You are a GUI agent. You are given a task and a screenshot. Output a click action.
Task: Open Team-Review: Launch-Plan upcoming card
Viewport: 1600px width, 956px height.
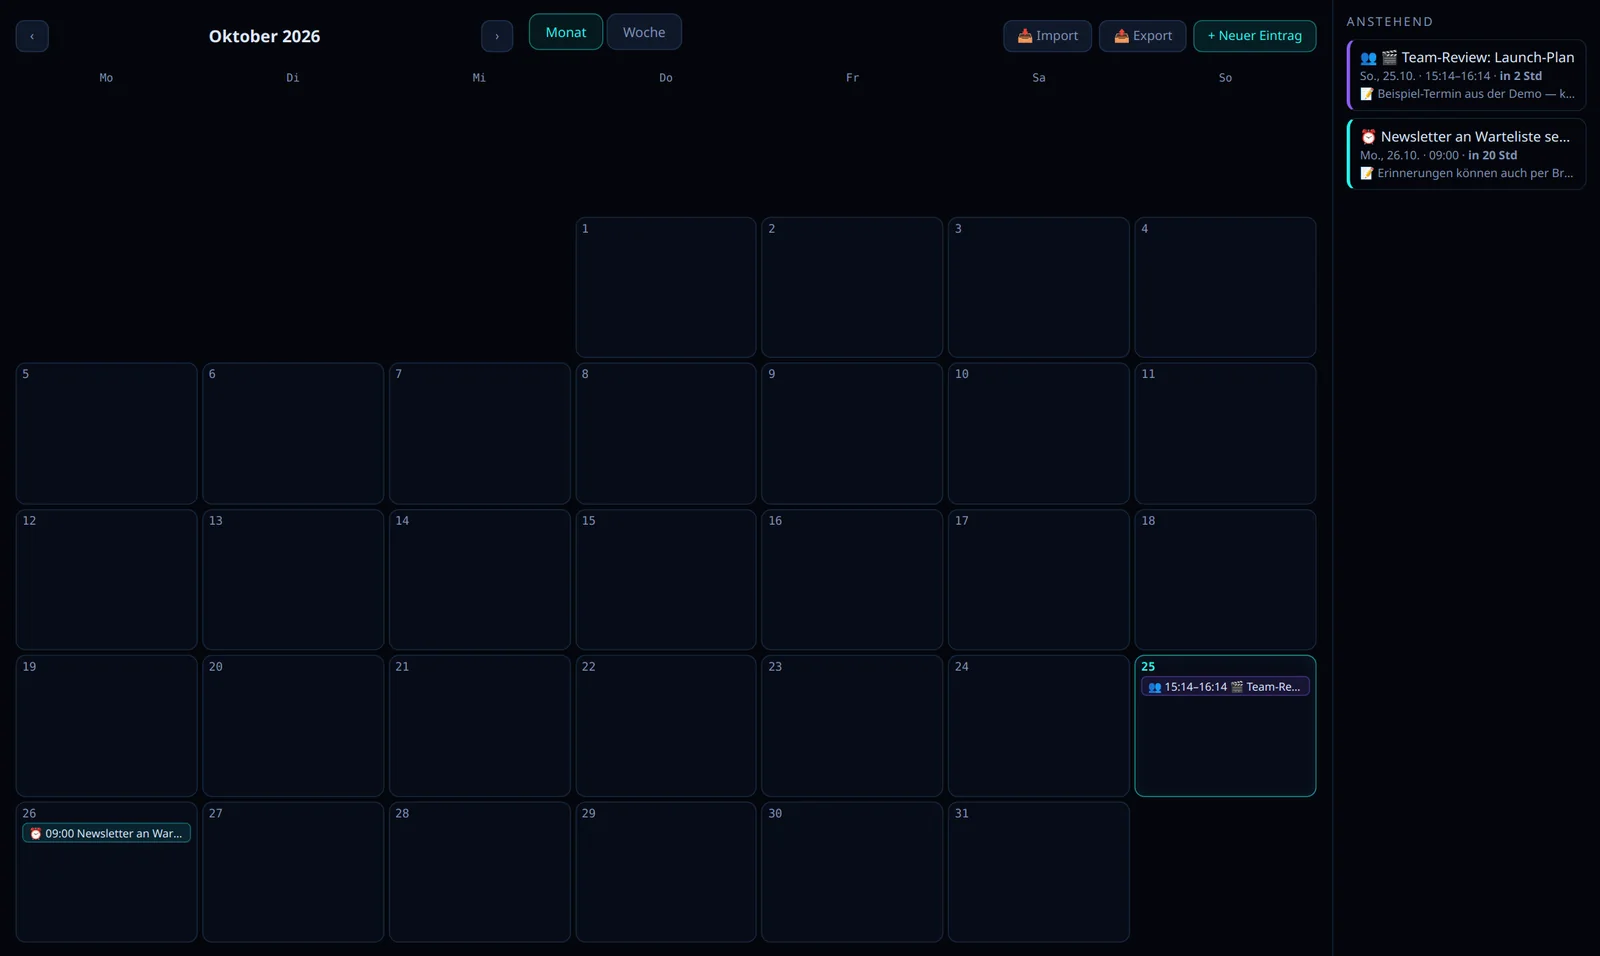coord(1466,75)
